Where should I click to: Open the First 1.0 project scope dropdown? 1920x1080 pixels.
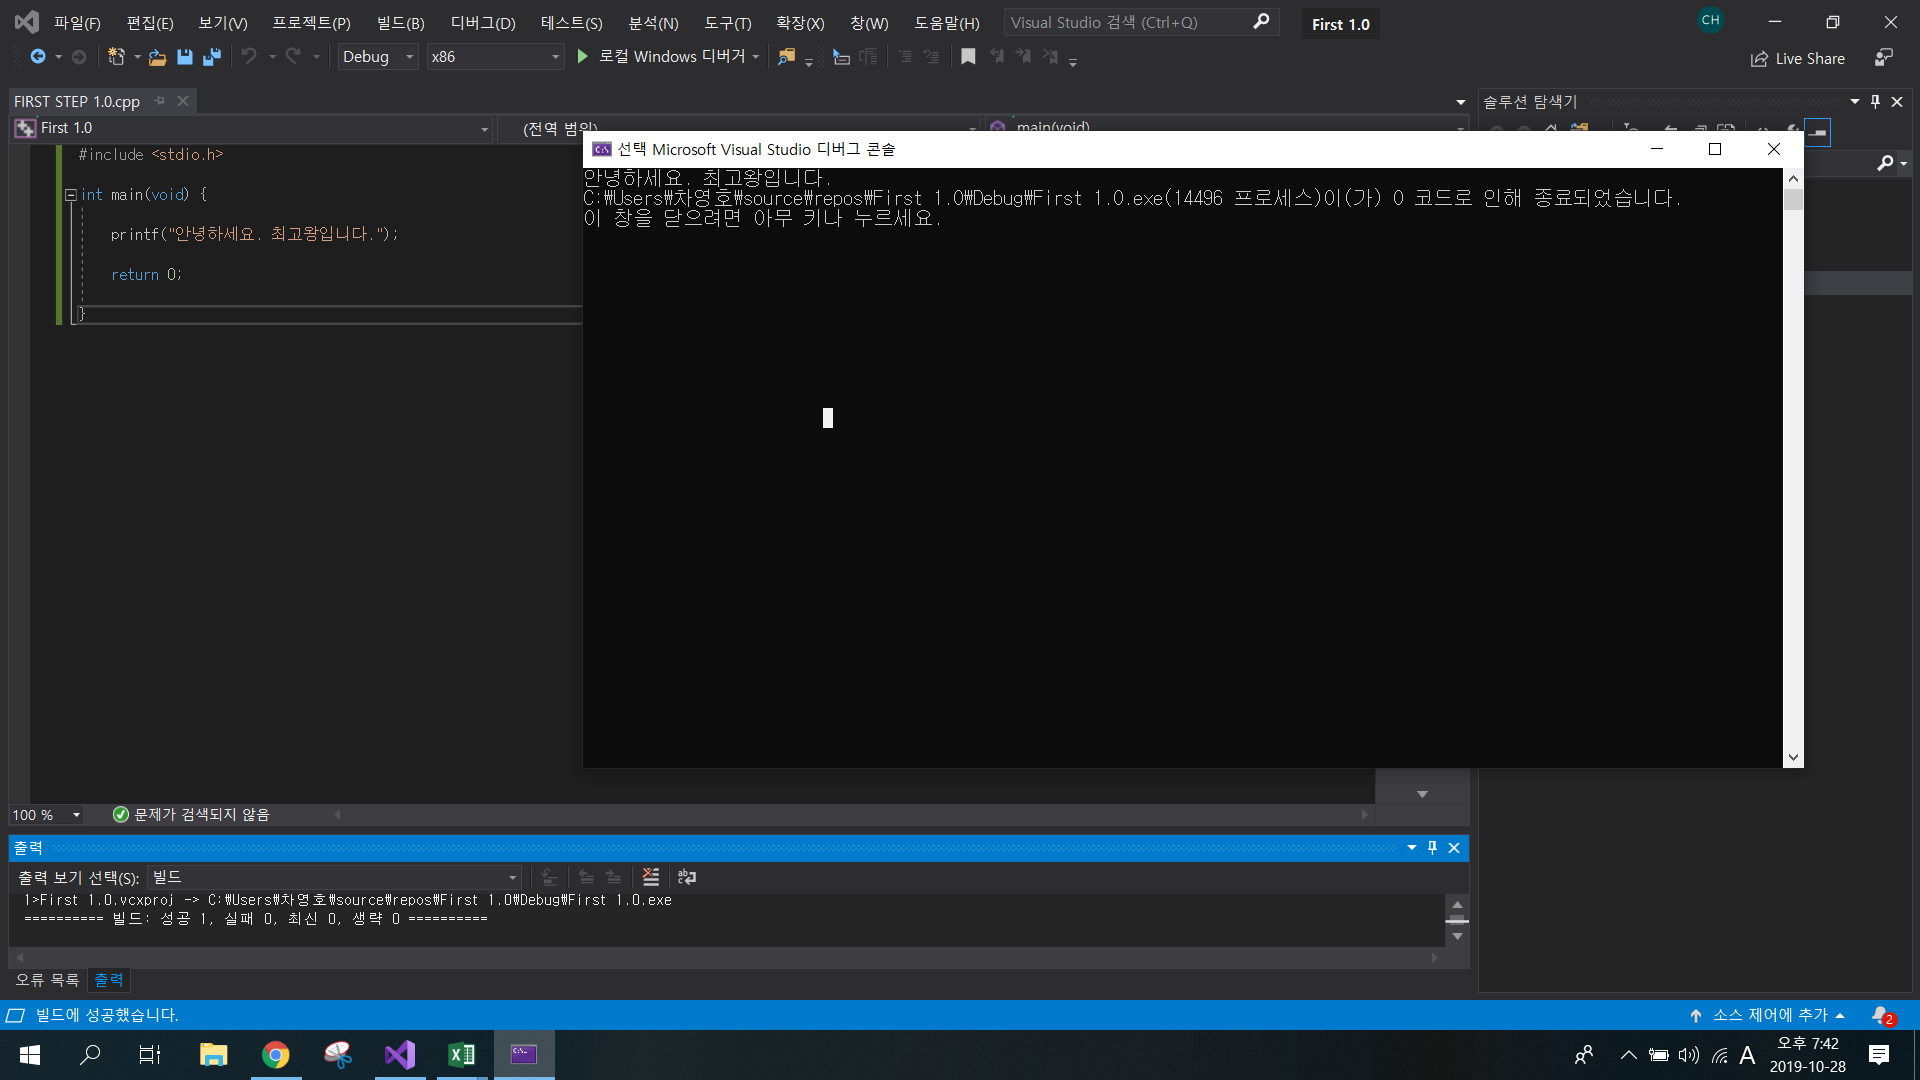[x=252, y=128]
